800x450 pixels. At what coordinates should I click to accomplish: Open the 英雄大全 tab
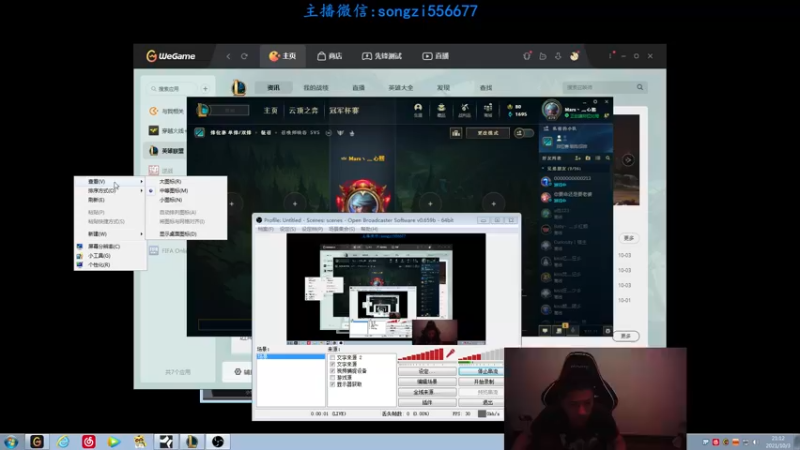pos(401,88)
